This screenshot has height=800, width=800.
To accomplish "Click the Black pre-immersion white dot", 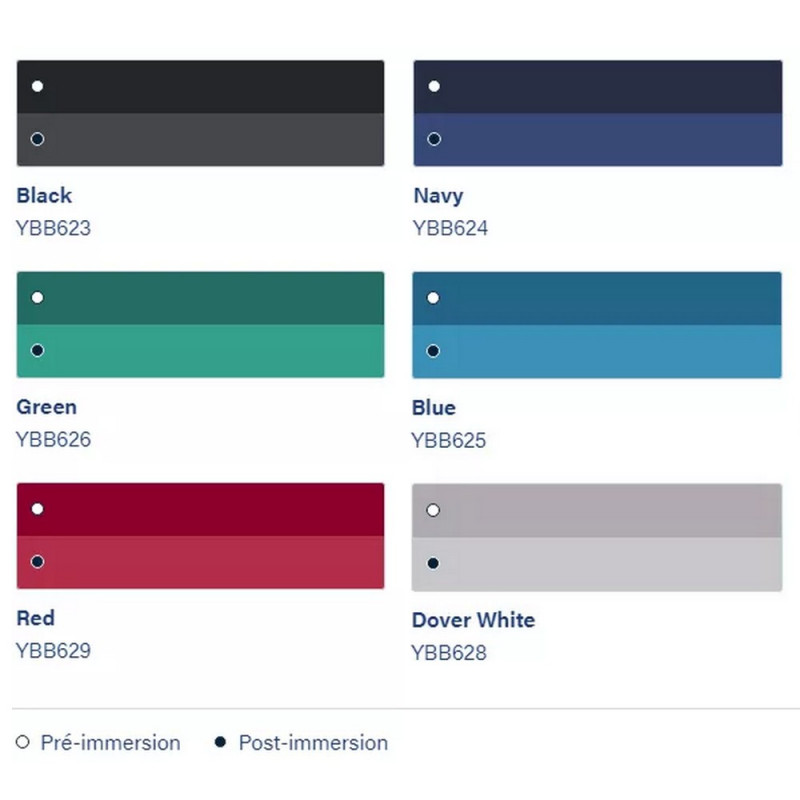I will click(x=37, y=86).
